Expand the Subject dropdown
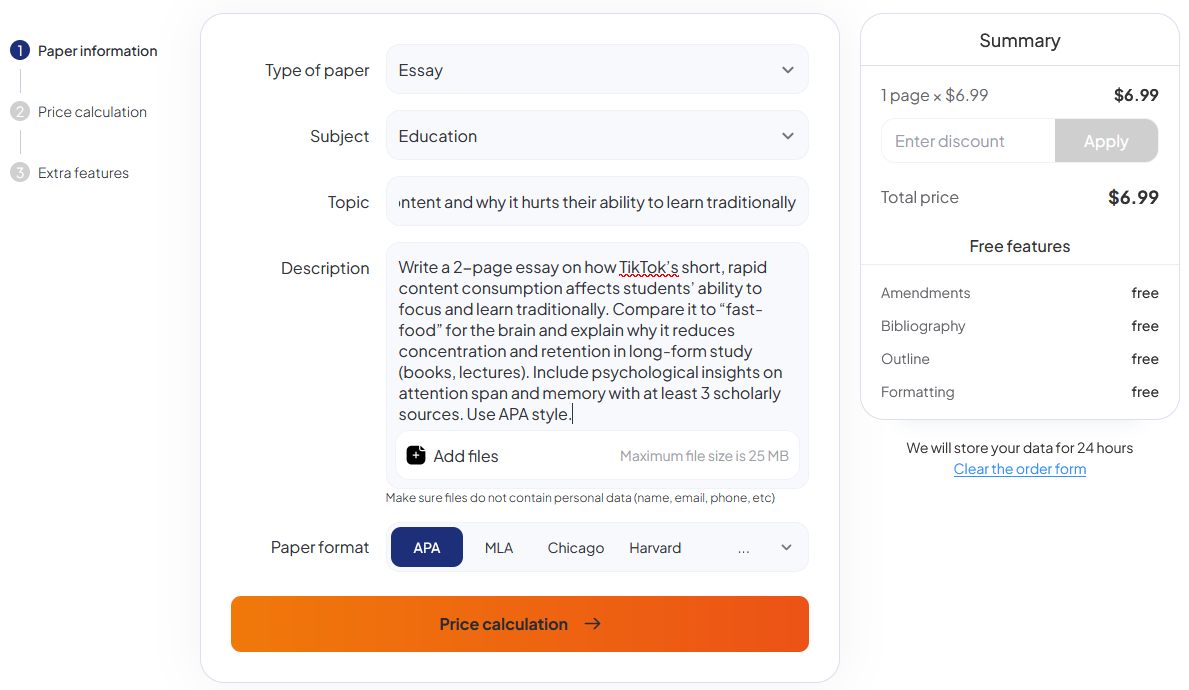 (x=597, y=136)
